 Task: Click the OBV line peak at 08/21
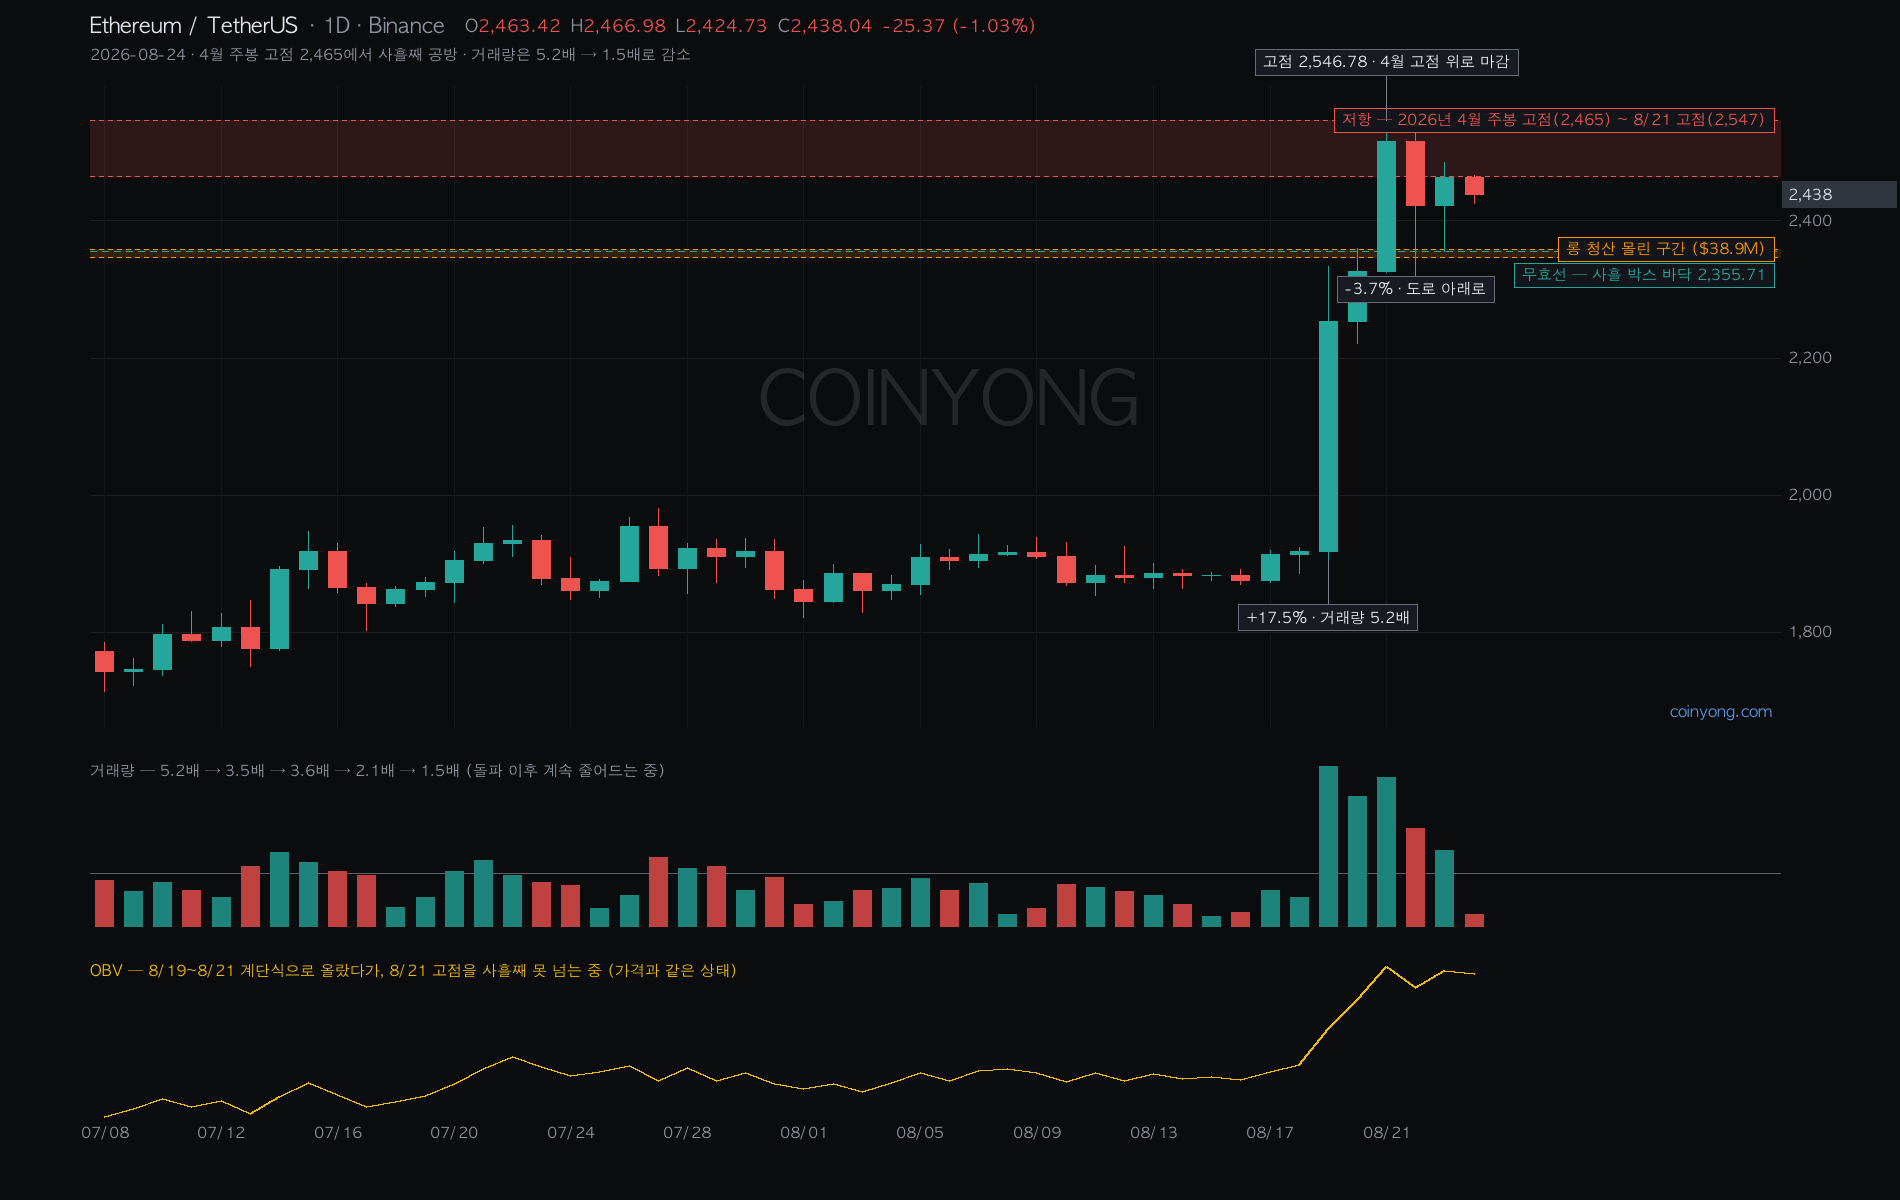click(x=1386, y=967)
